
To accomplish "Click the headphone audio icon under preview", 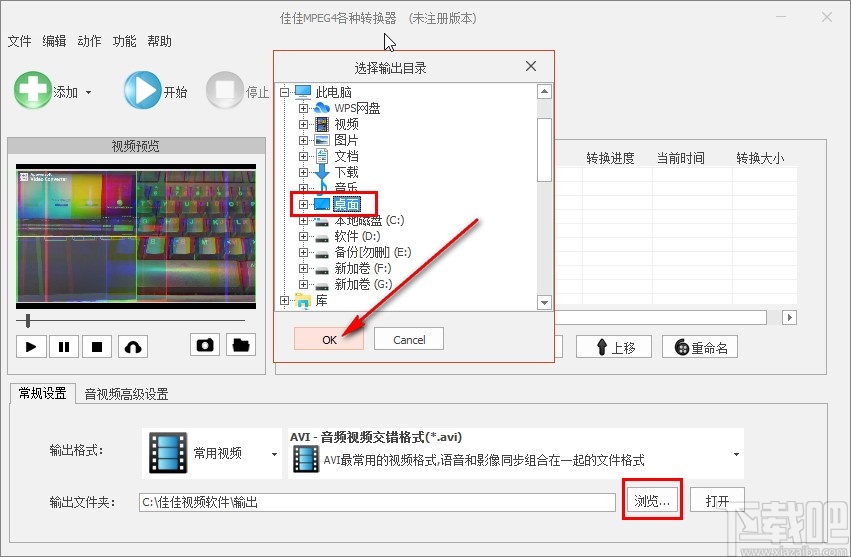I will coord(133,346).
